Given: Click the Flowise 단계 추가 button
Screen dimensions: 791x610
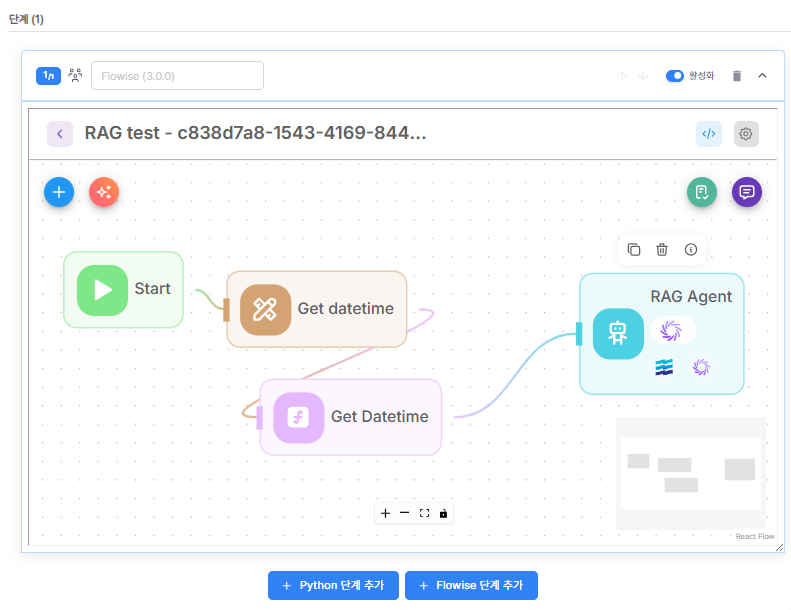Looking at the screenshot, I should pyautogui.click(x=471, y=586).
